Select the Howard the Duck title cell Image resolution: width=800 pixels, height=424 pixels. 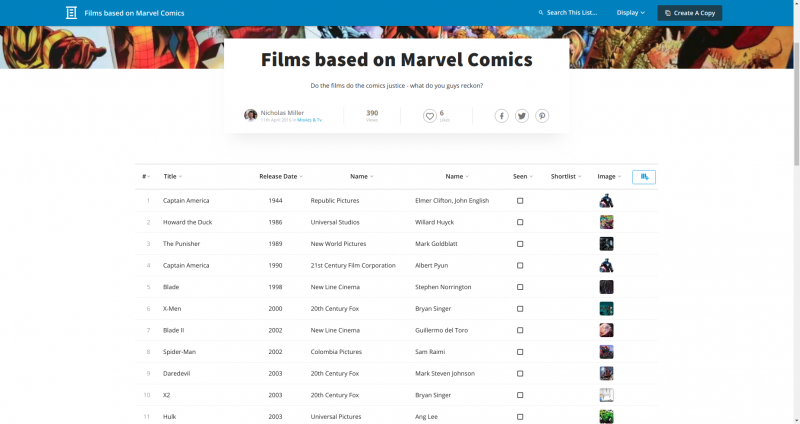(187, 222)
